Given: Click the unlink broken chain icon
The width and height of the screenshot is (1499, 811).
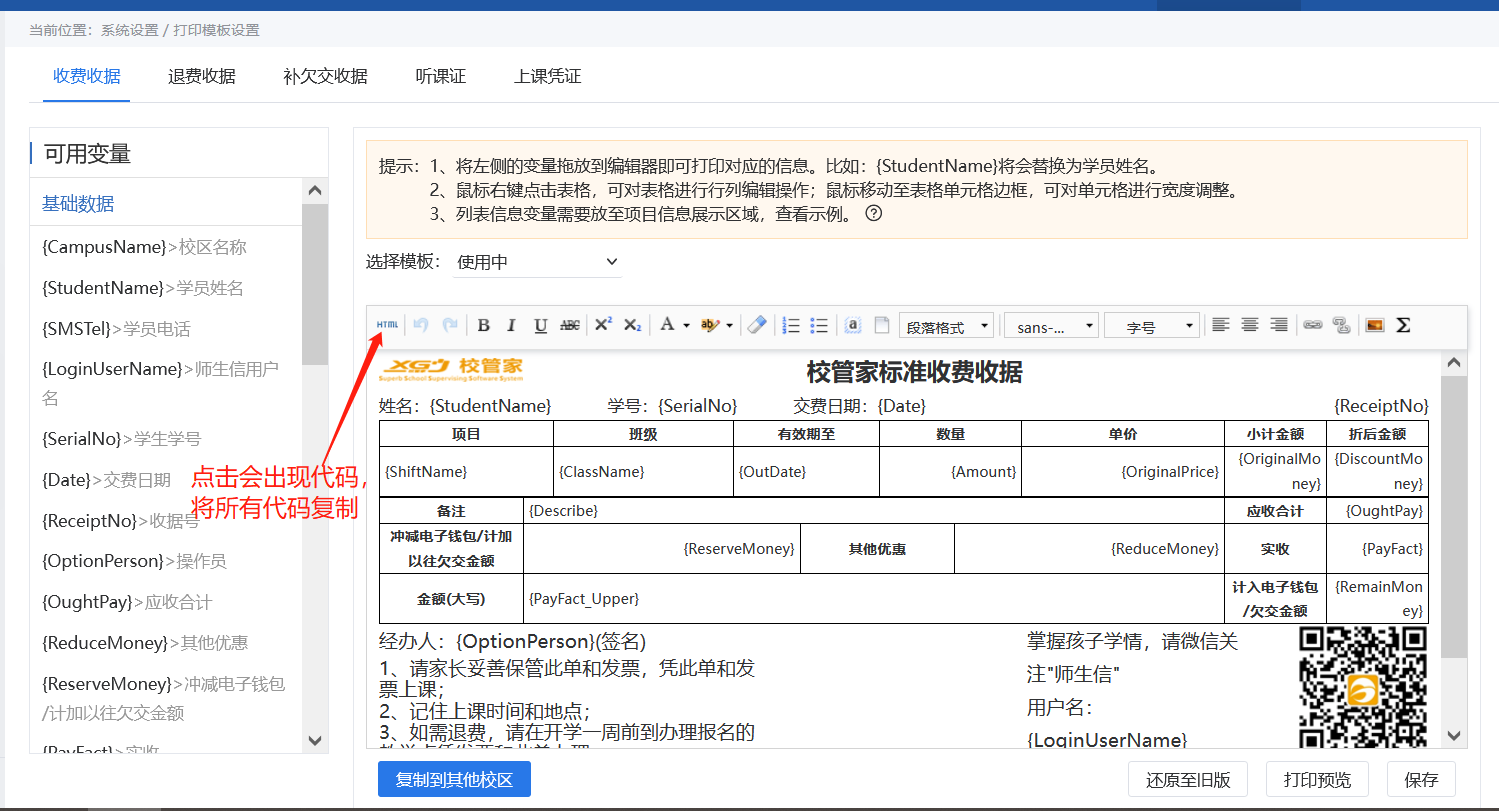Looking at the screenshot, I should [x=1341, y=325].
